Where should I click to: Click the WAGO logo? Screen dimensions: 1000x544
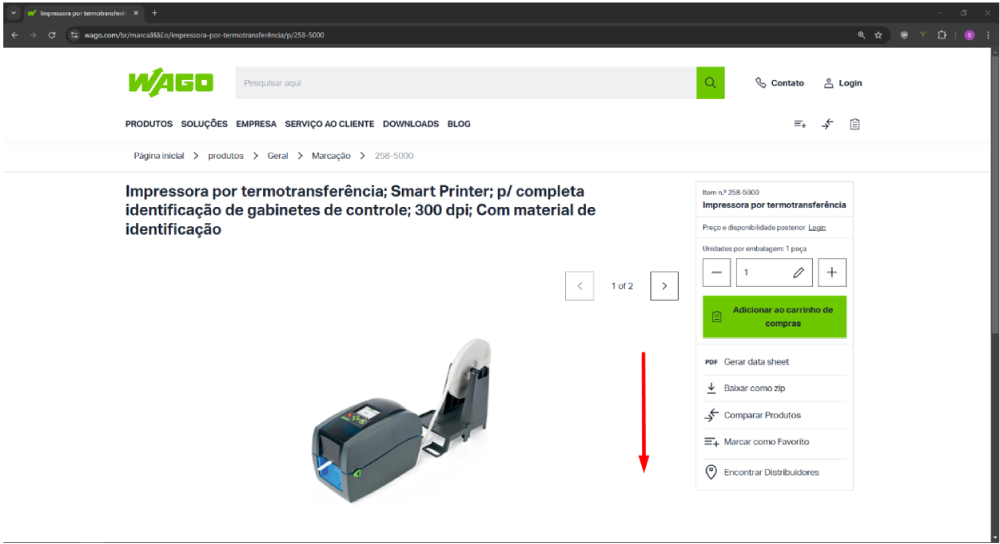(171, 83)
